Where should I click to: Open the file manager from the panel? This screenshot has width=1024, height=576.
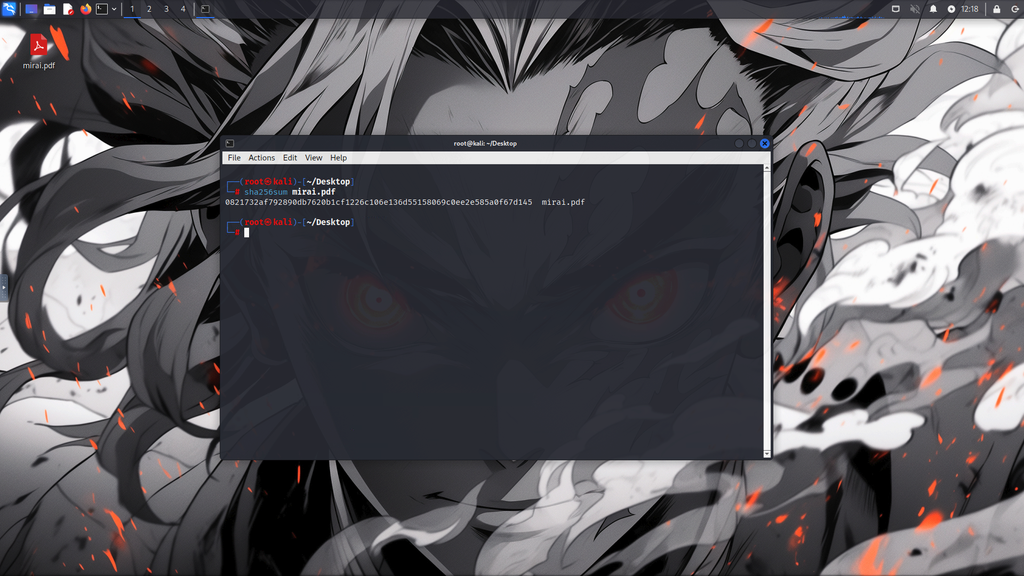(49, 9)
